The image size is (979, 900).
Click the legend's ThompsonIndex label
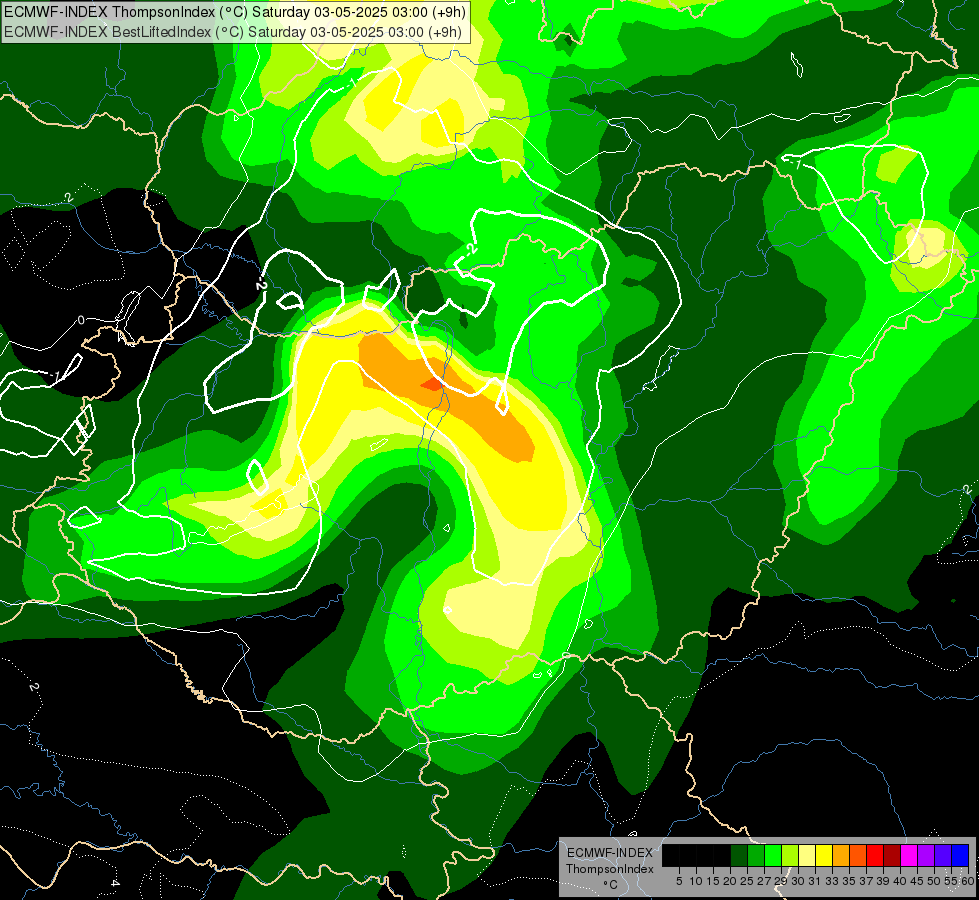click(609, 869)
